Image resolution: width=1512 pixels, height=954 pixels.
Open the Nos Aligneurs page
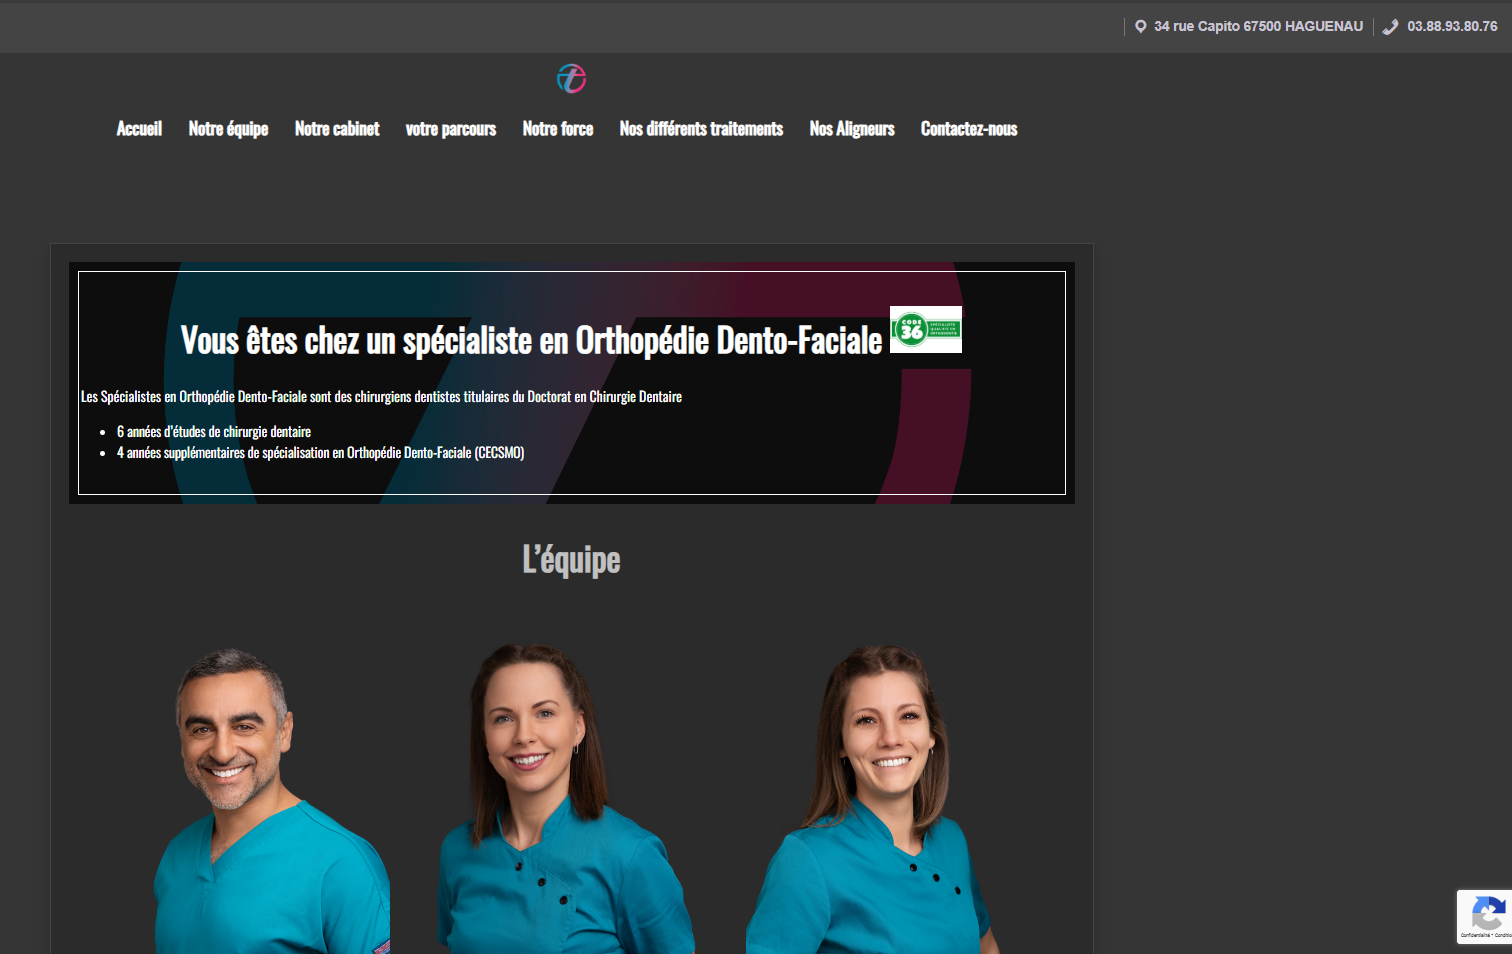(x=852, y=129)
